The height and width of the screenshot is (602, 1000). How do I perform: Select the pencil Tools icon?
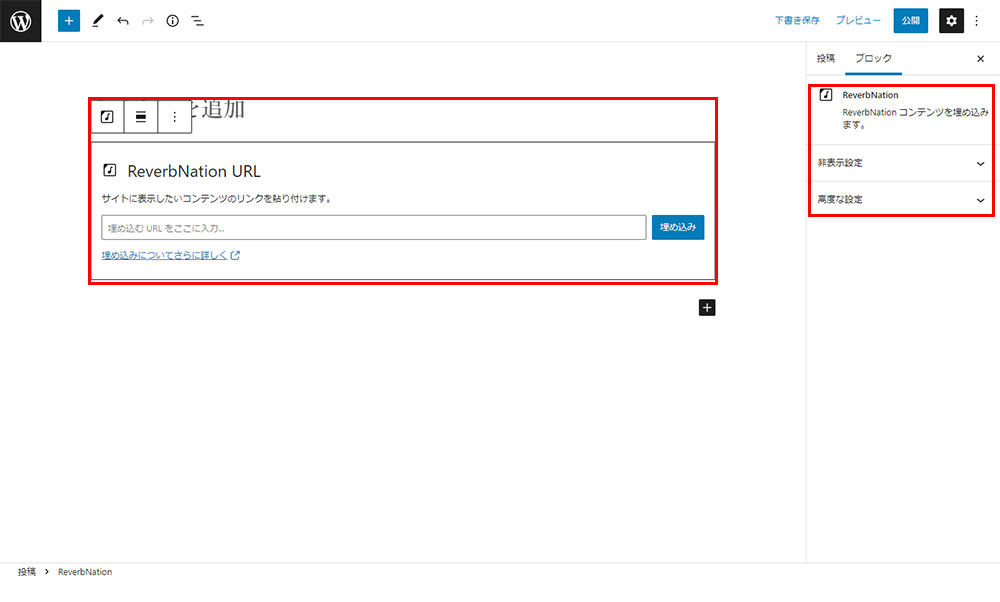[97, 20]
